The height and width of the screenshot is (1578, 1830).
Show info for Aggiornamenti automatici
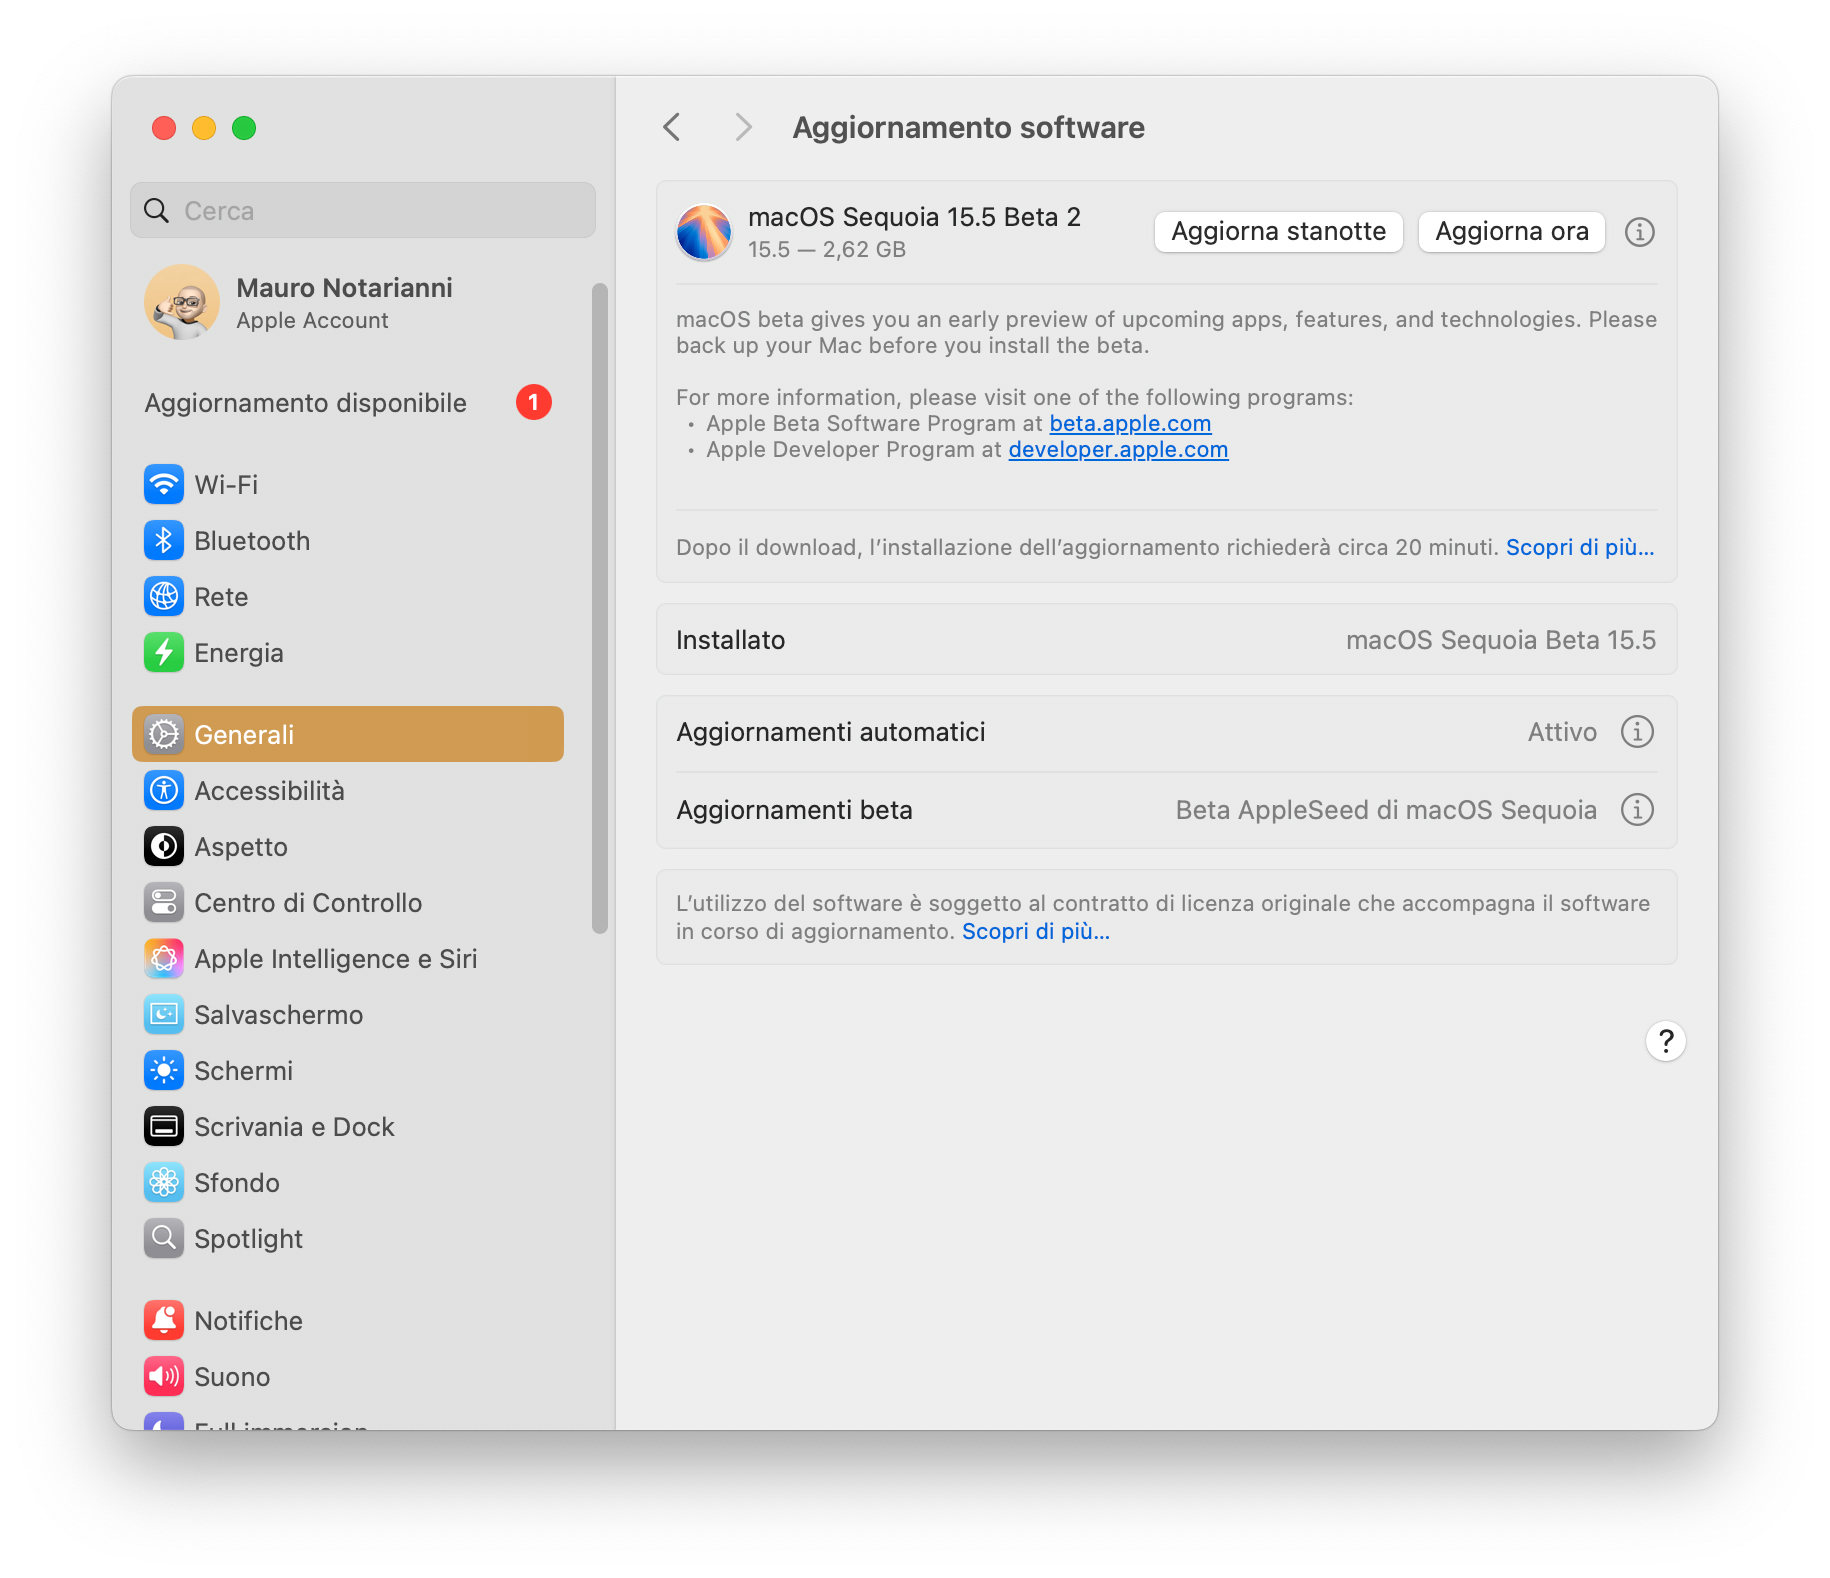click(x=1637, y=732)
